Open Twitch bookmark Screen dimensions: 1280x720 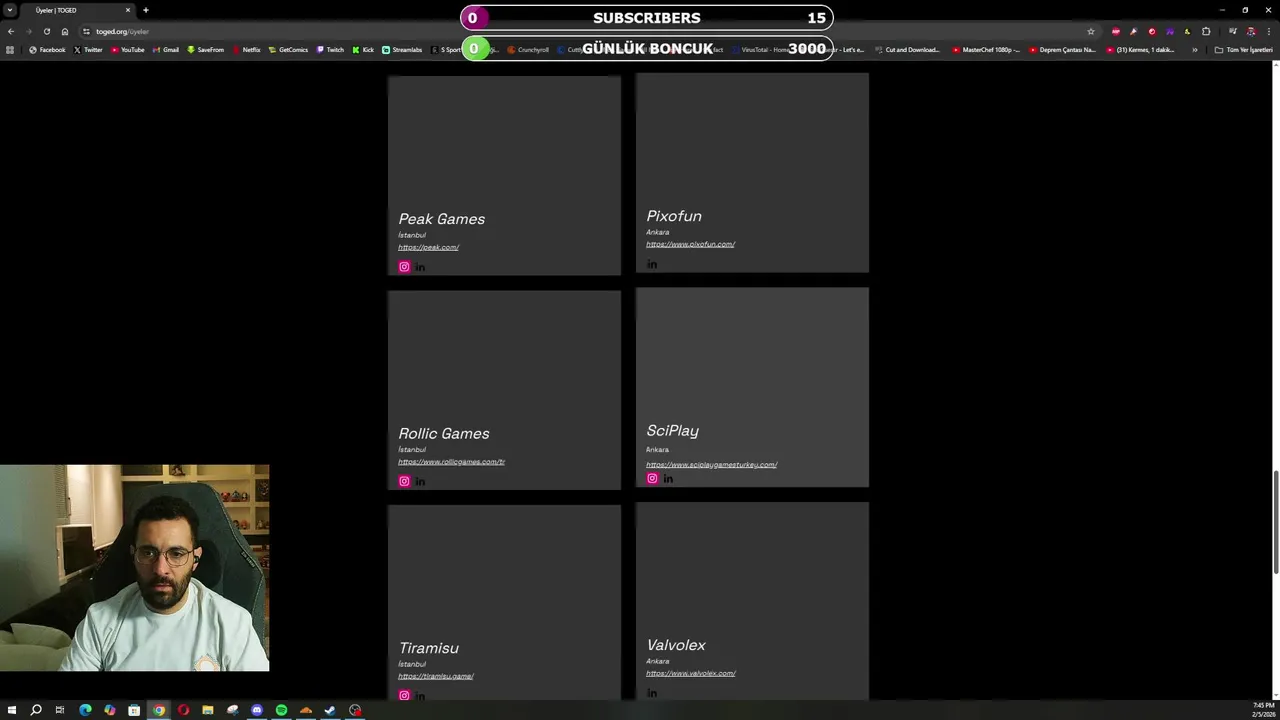coord(330,50)
